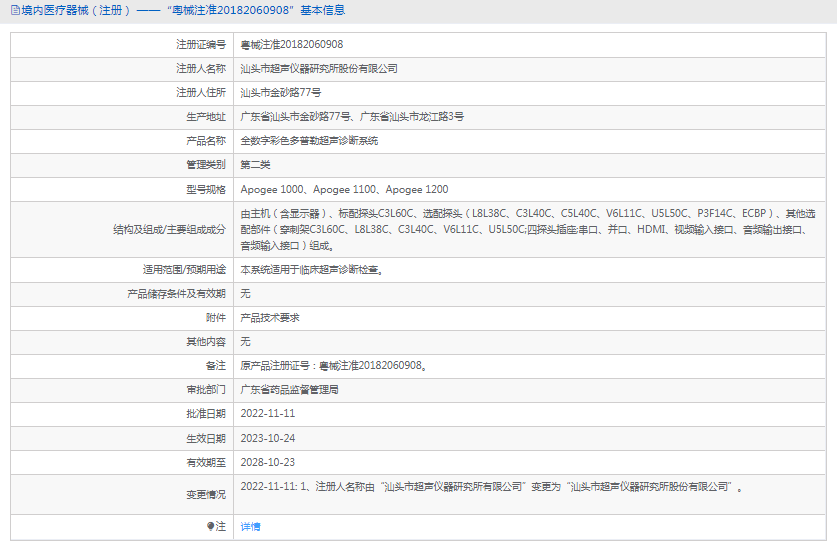
Task: Click registration number 粤械注准20182060908 value
Action: tap(291, 44)
